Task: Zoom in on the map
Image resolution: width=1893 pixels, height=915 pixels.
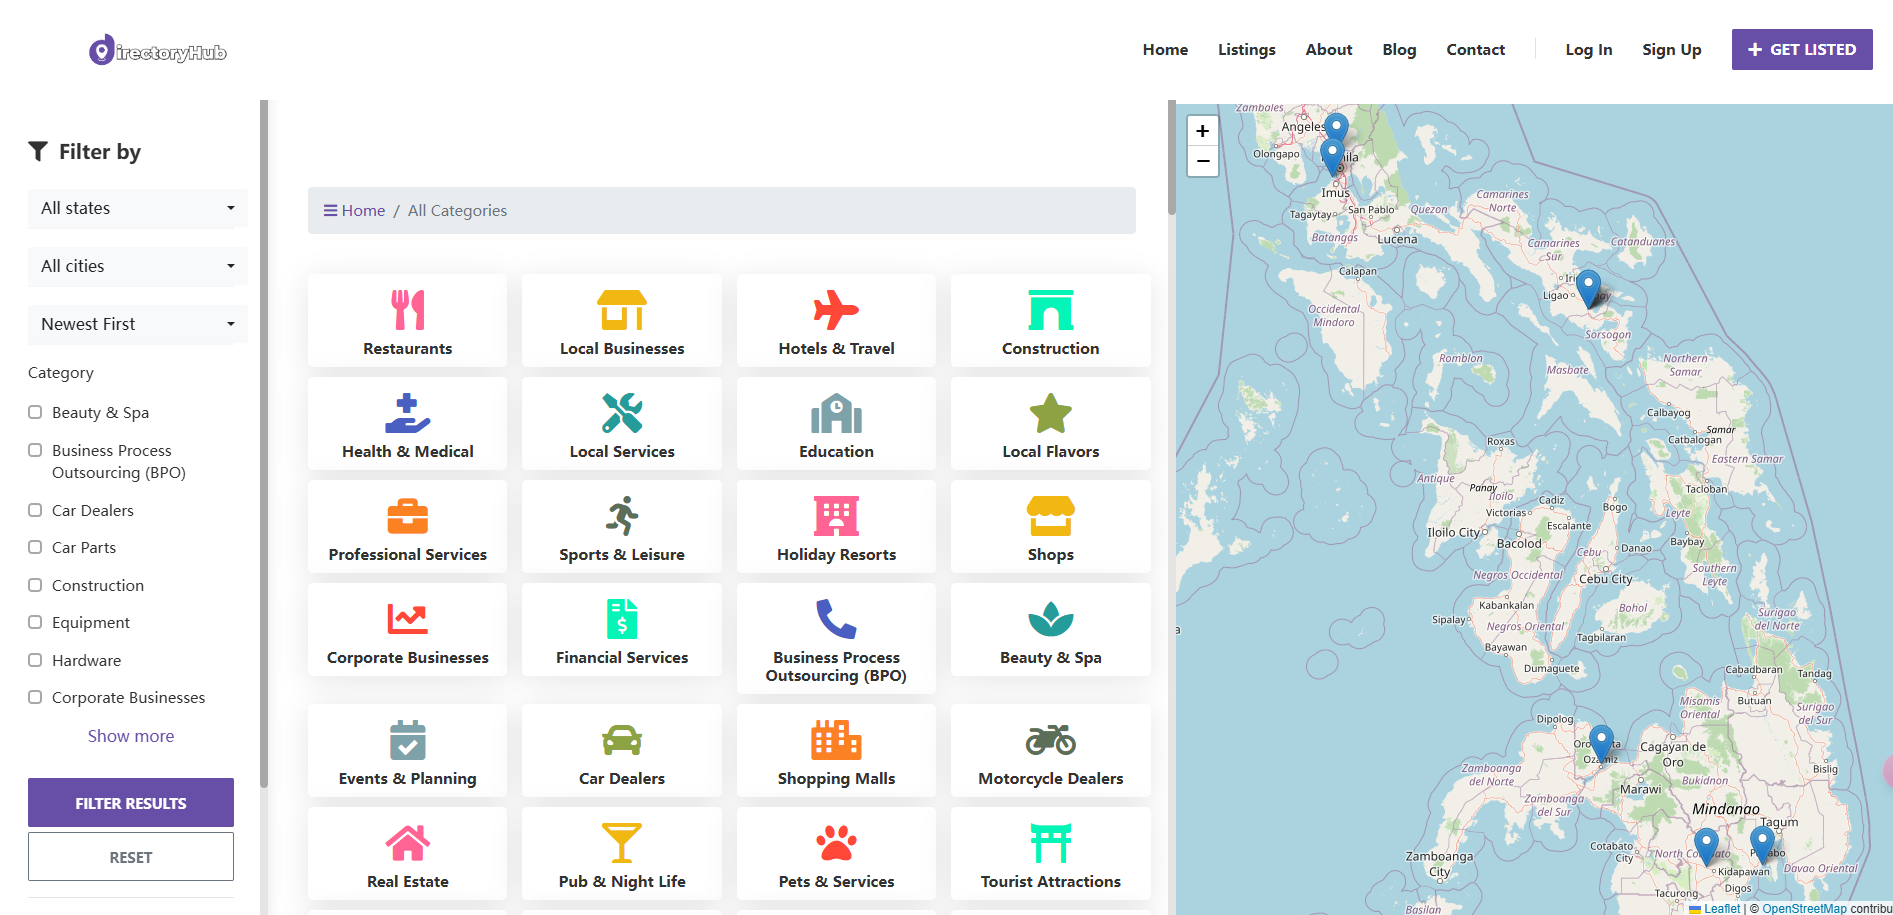Action: click(x=1202, y=131)
